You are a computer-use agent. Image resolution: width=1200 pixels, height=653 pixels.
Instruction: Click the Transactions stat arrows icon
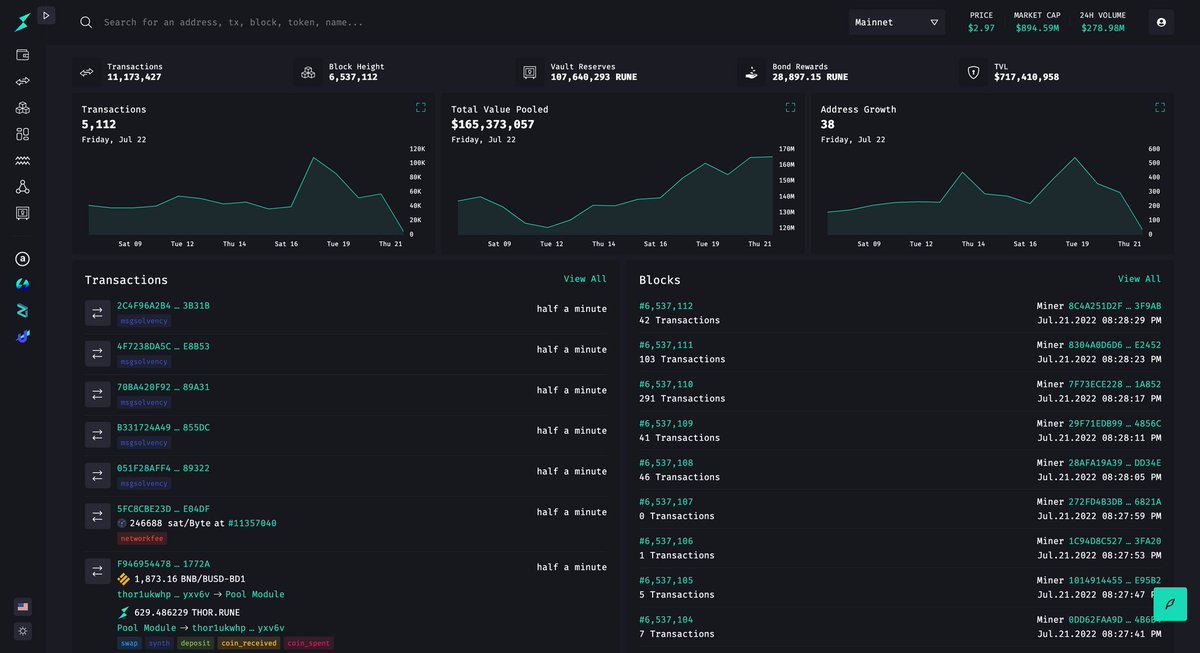point(87,72)
